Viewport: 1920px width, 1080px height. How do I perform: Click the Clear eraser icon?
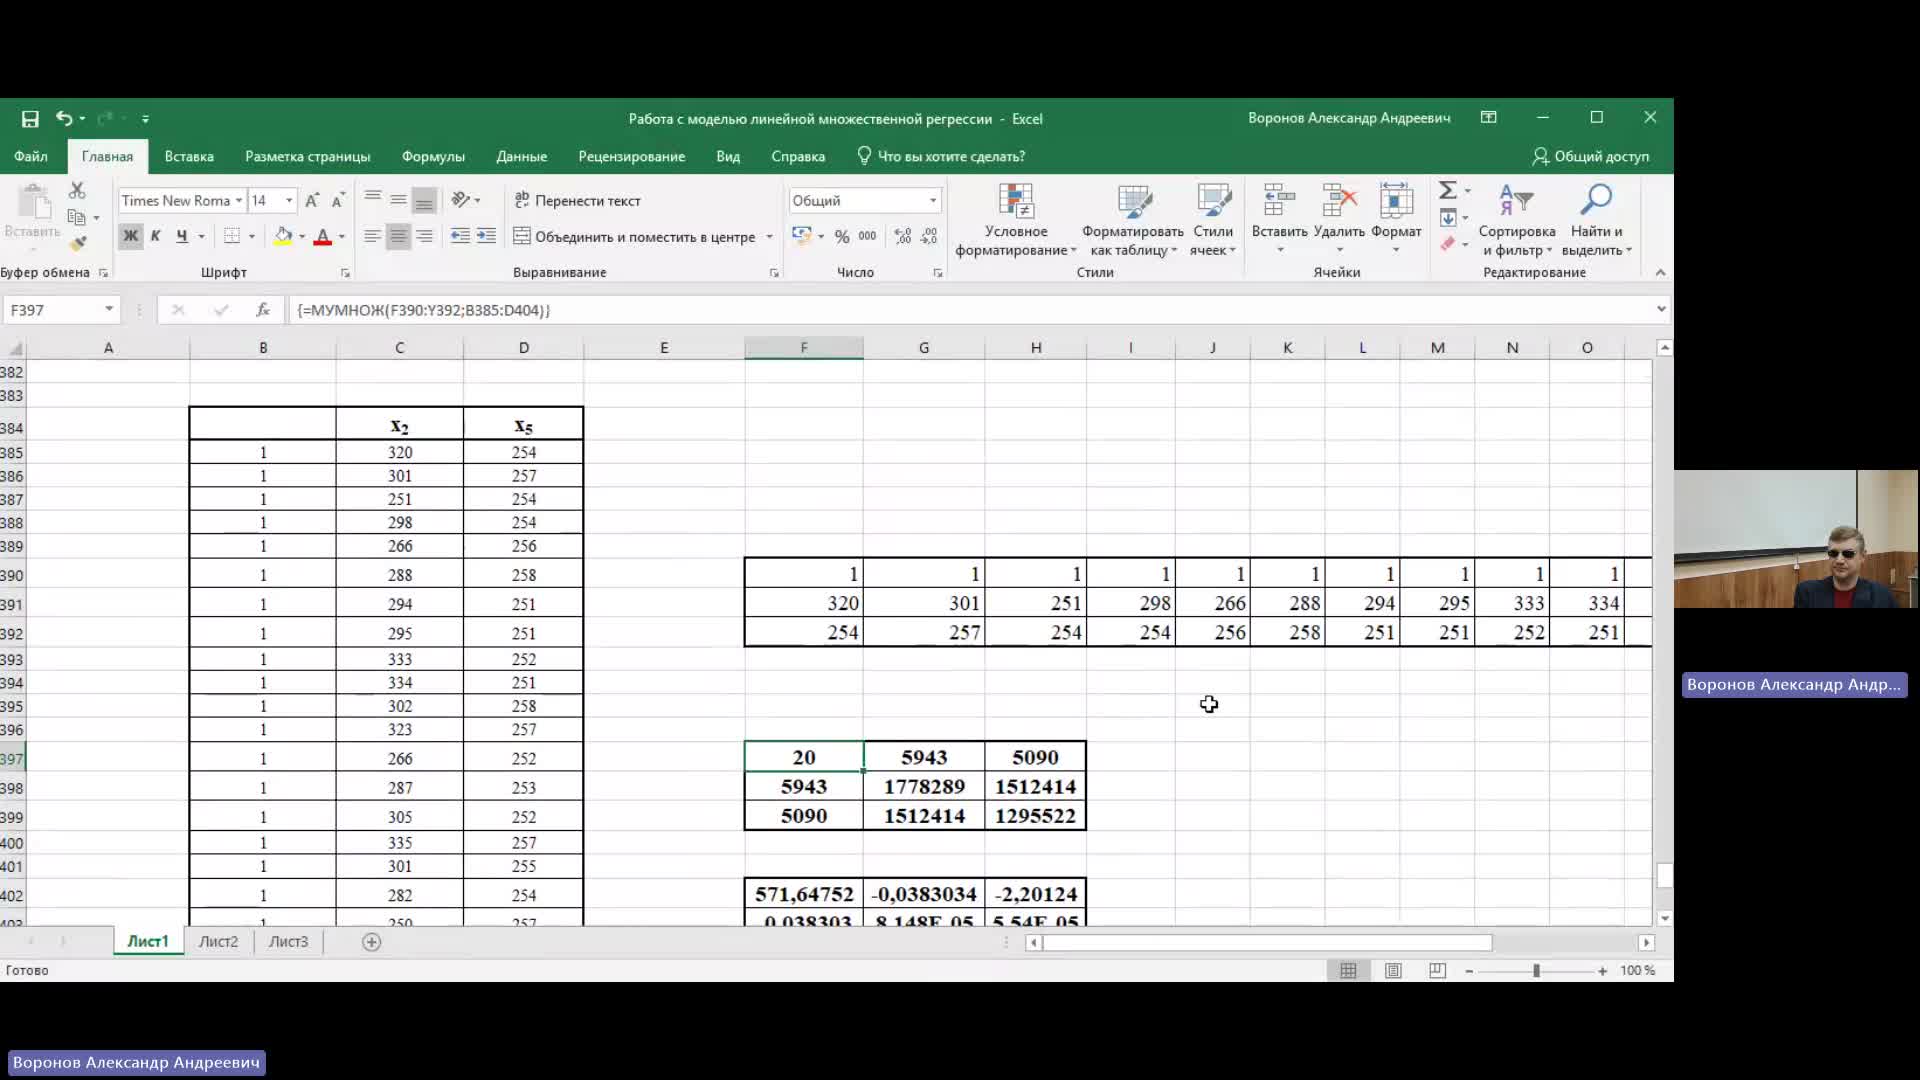pos(1448,244)
